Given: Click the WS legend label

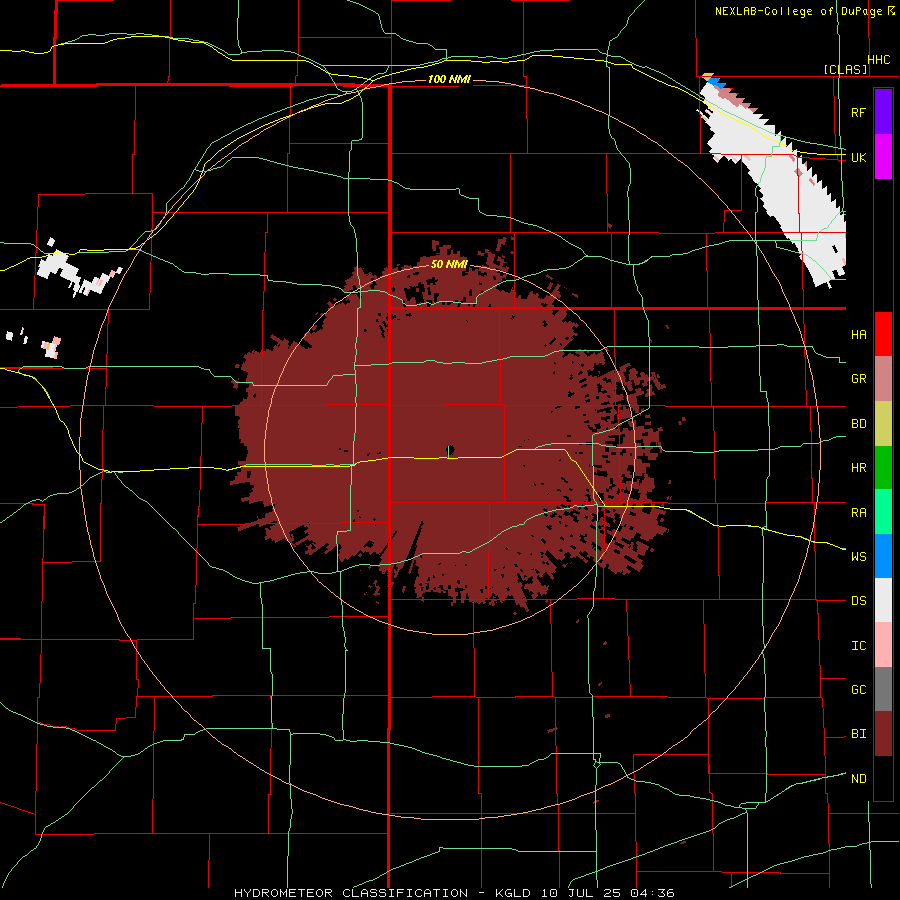Looking at the screenshot, I should click(858, 557).
